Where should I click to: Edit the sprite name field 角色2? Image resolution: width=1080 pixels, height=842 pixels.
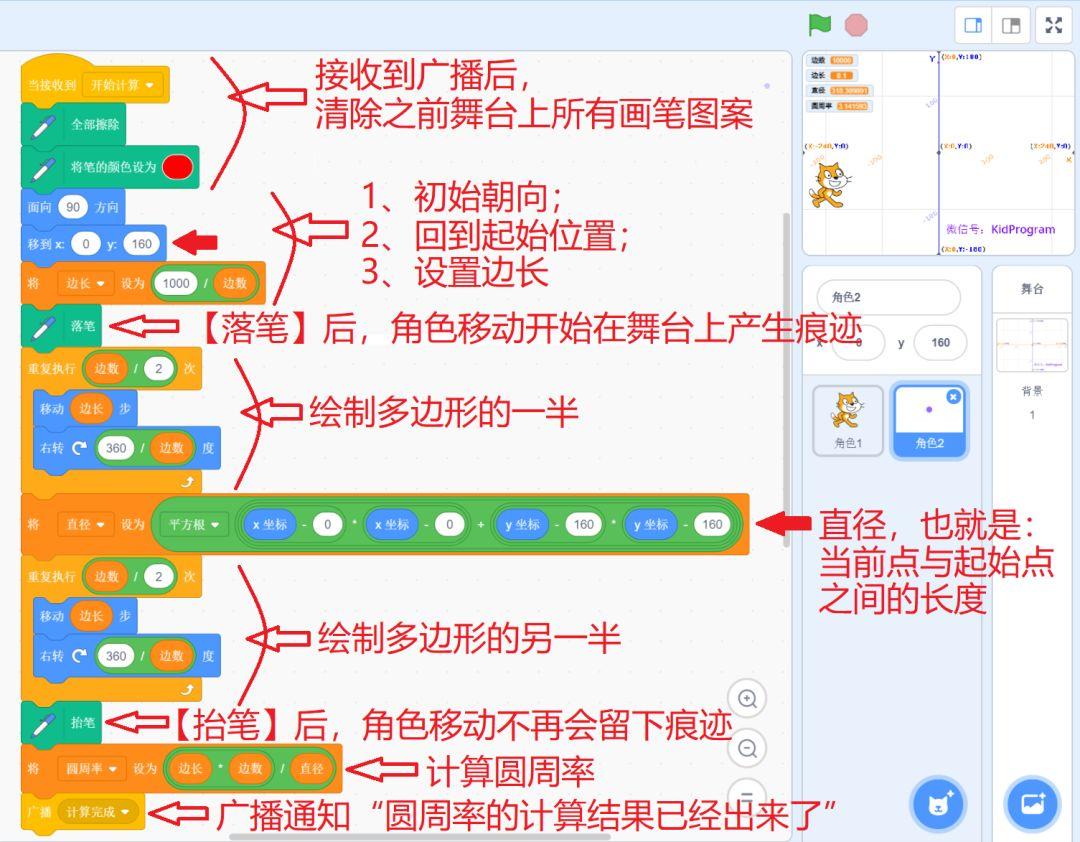pos(888,297)
